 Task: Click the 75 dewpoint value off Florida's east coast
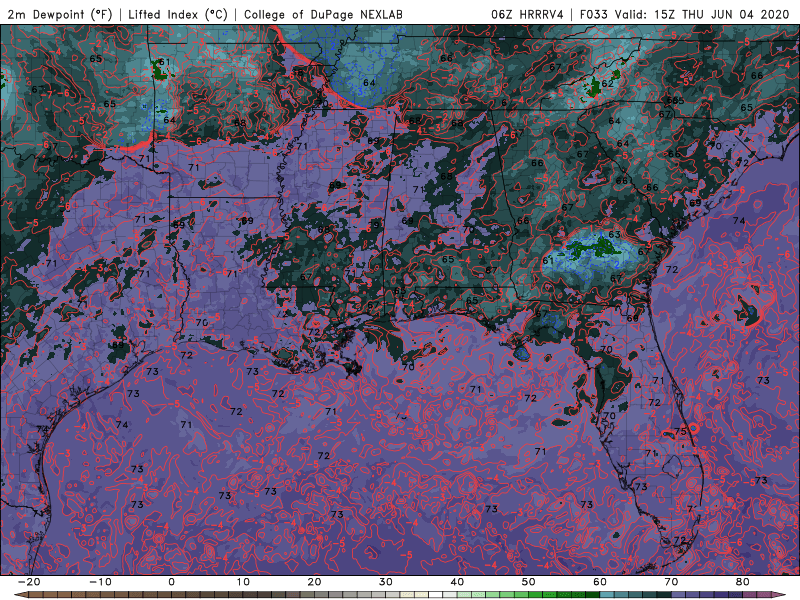coord(680,432)
